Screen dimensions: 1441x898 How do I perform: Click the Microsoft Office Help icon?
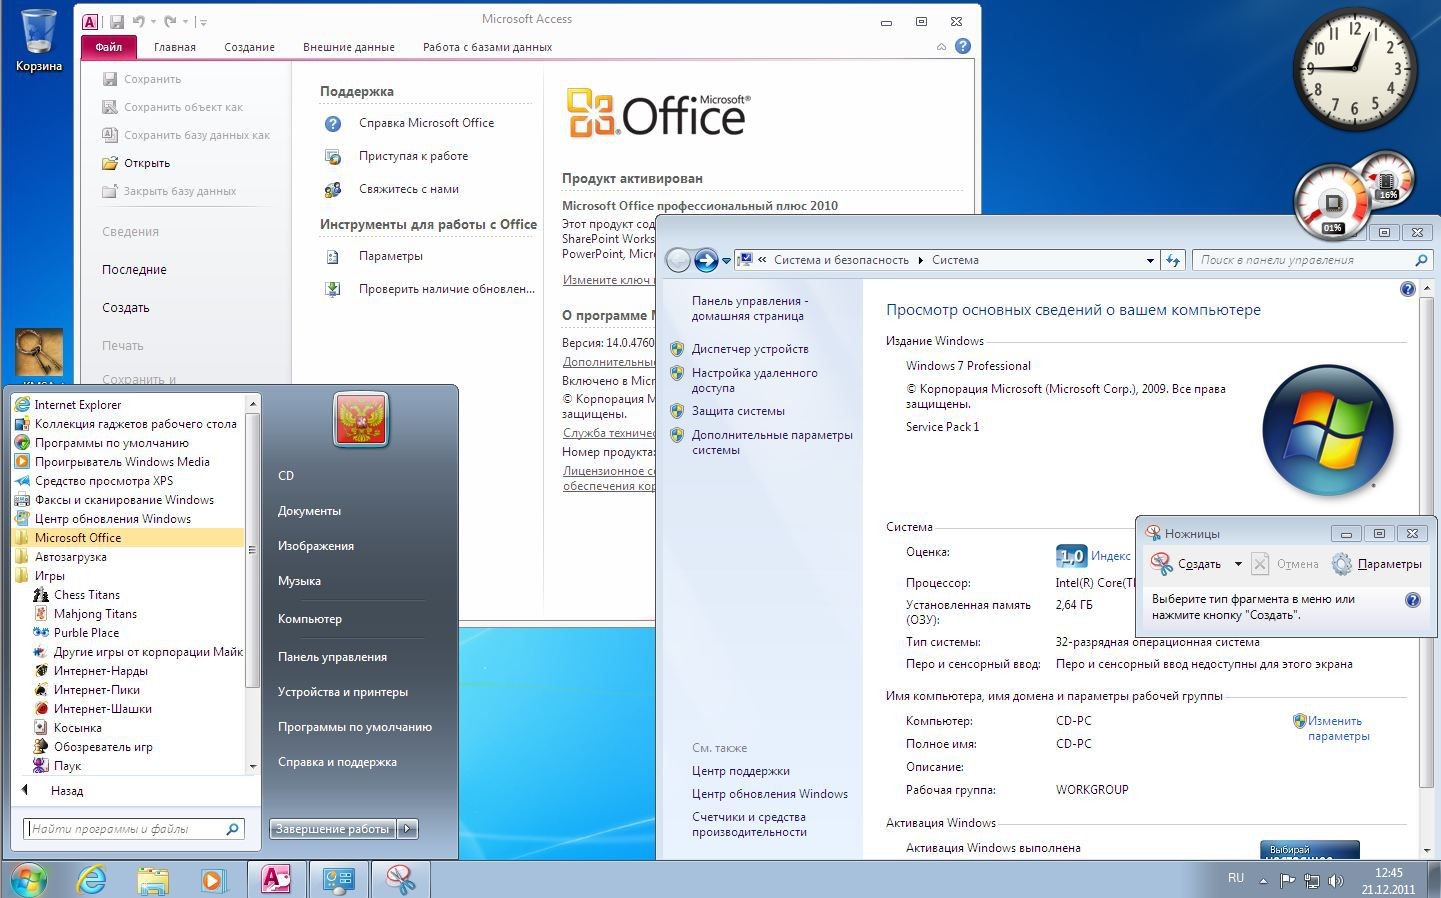[x=333, y=123]
